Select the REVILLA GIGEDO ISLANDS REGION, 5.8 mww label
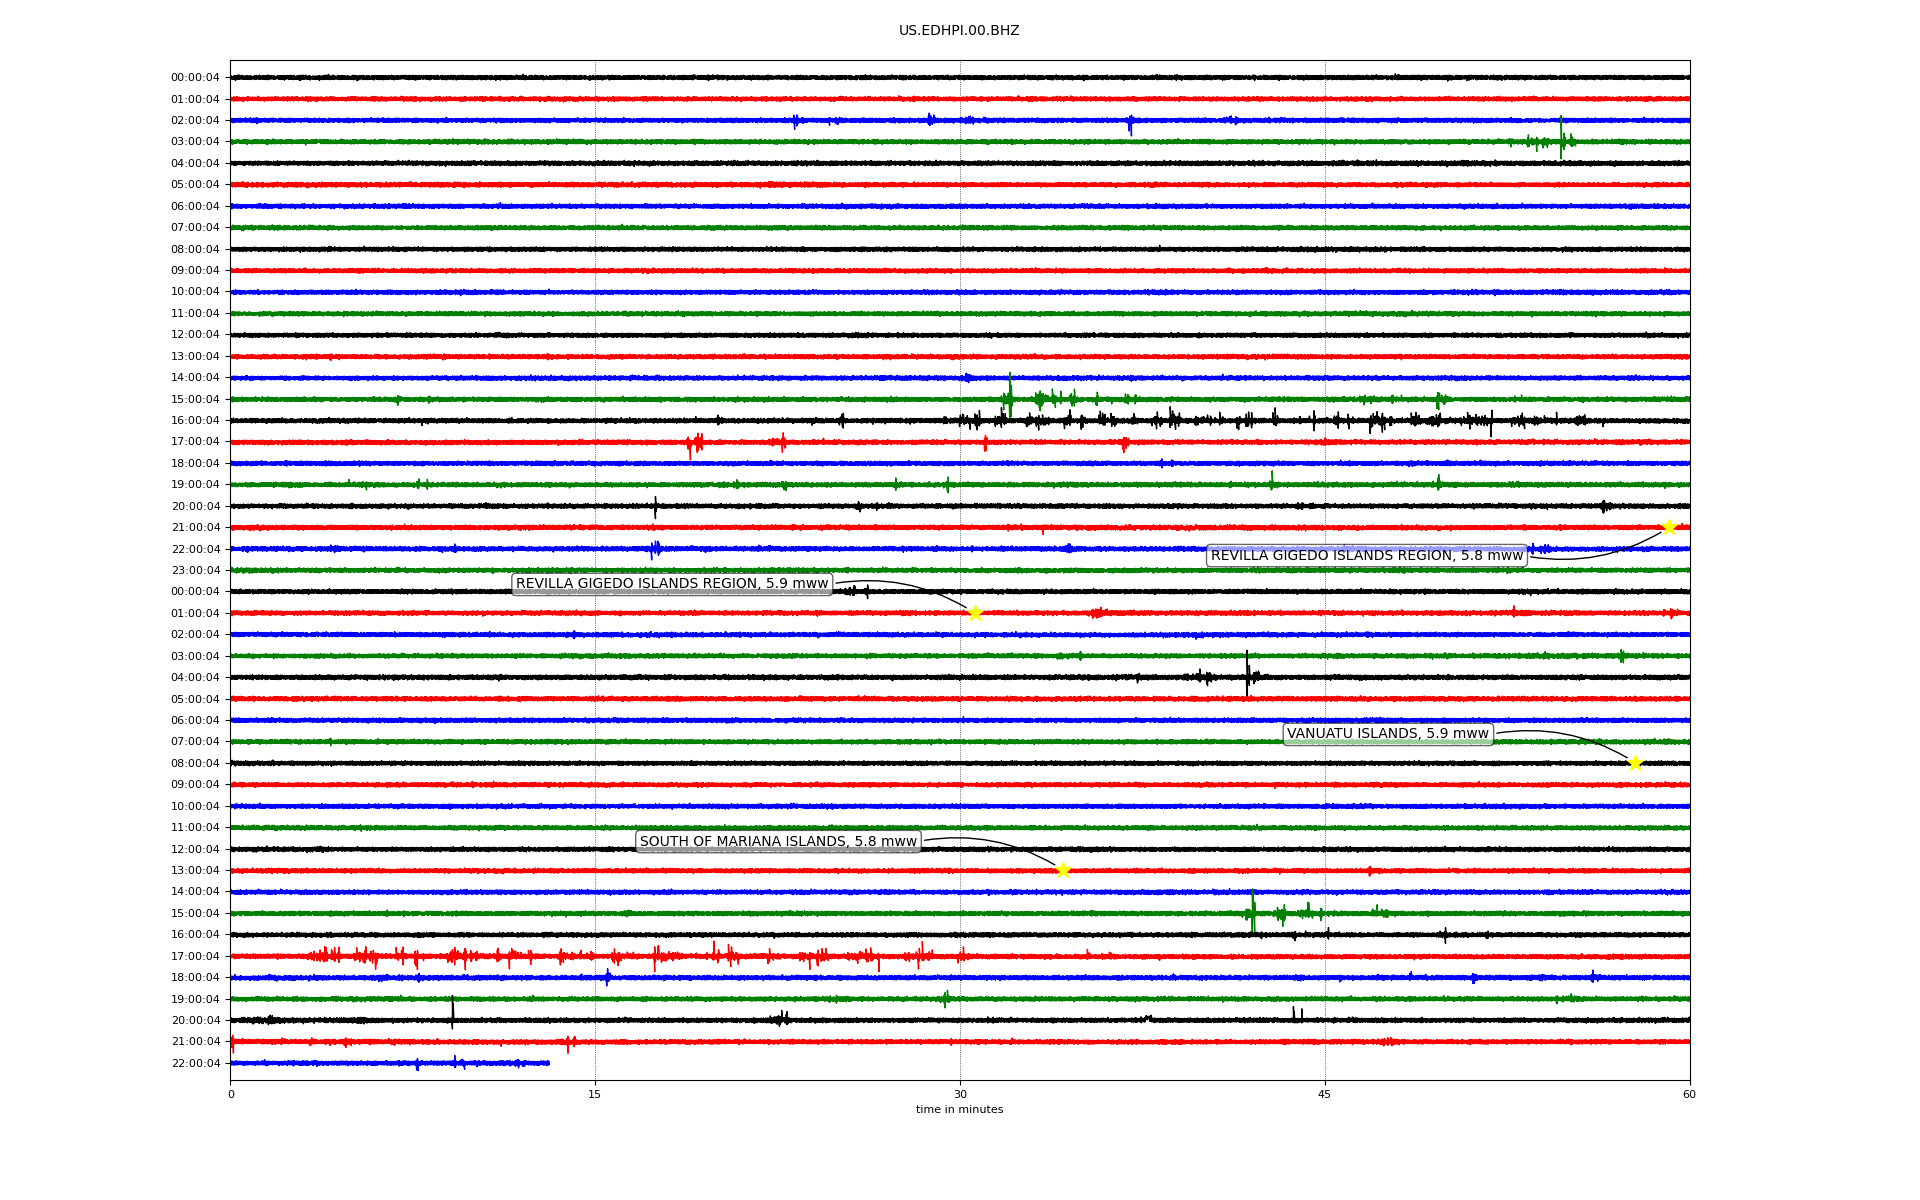The width and height of the screenshot is (1920, 1200). pyautogui.click(x=1366, y=556)
